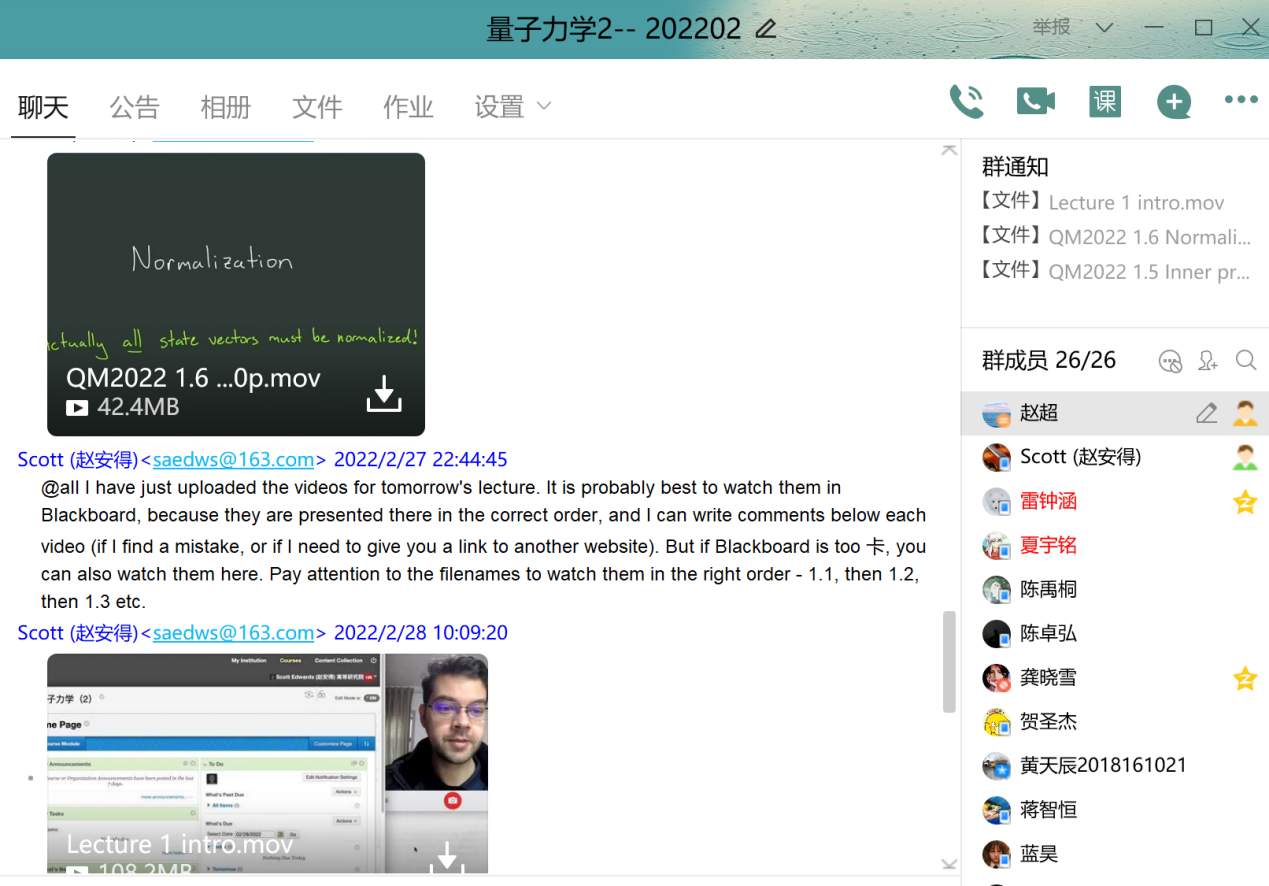The height and width of the screenshot is (886, 1269).
Task: Click the chat vertical scrollbar thumb
Action: coord(949,661)
